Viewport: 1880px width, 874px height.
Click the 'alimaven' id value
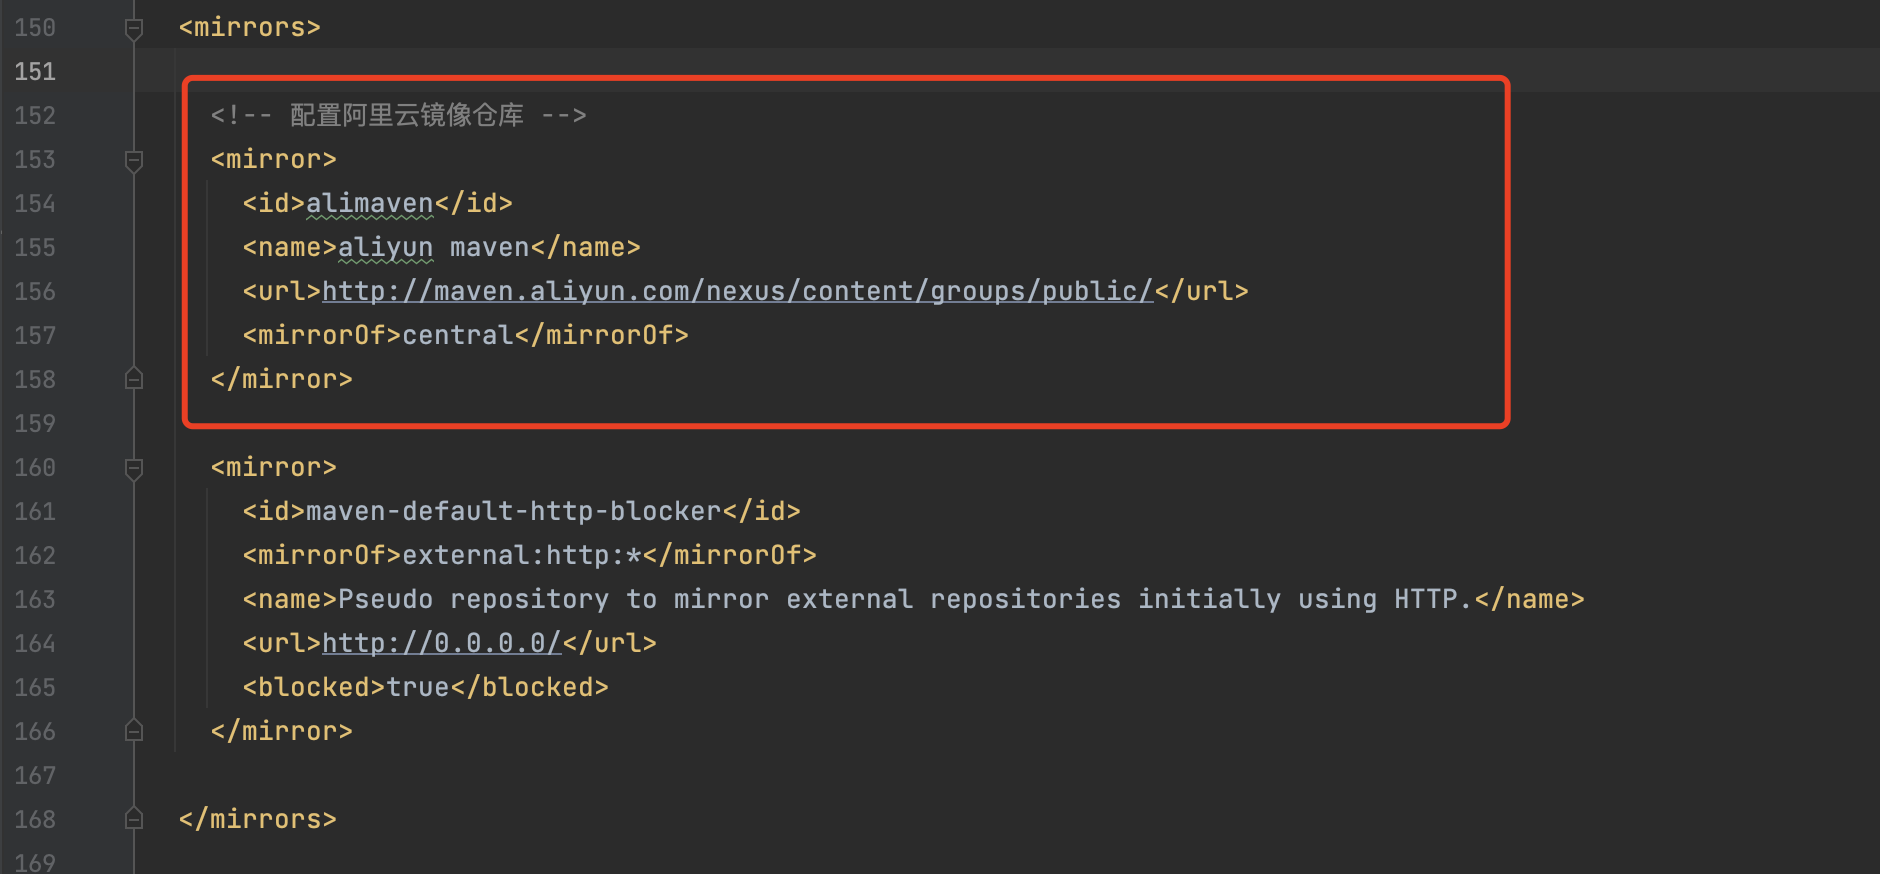coord(370,203)
